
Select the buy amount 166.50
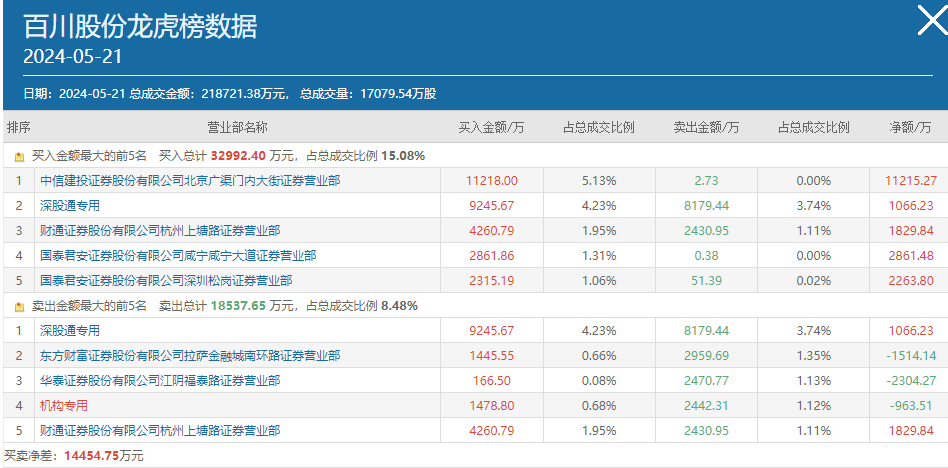tap(492, 380)
